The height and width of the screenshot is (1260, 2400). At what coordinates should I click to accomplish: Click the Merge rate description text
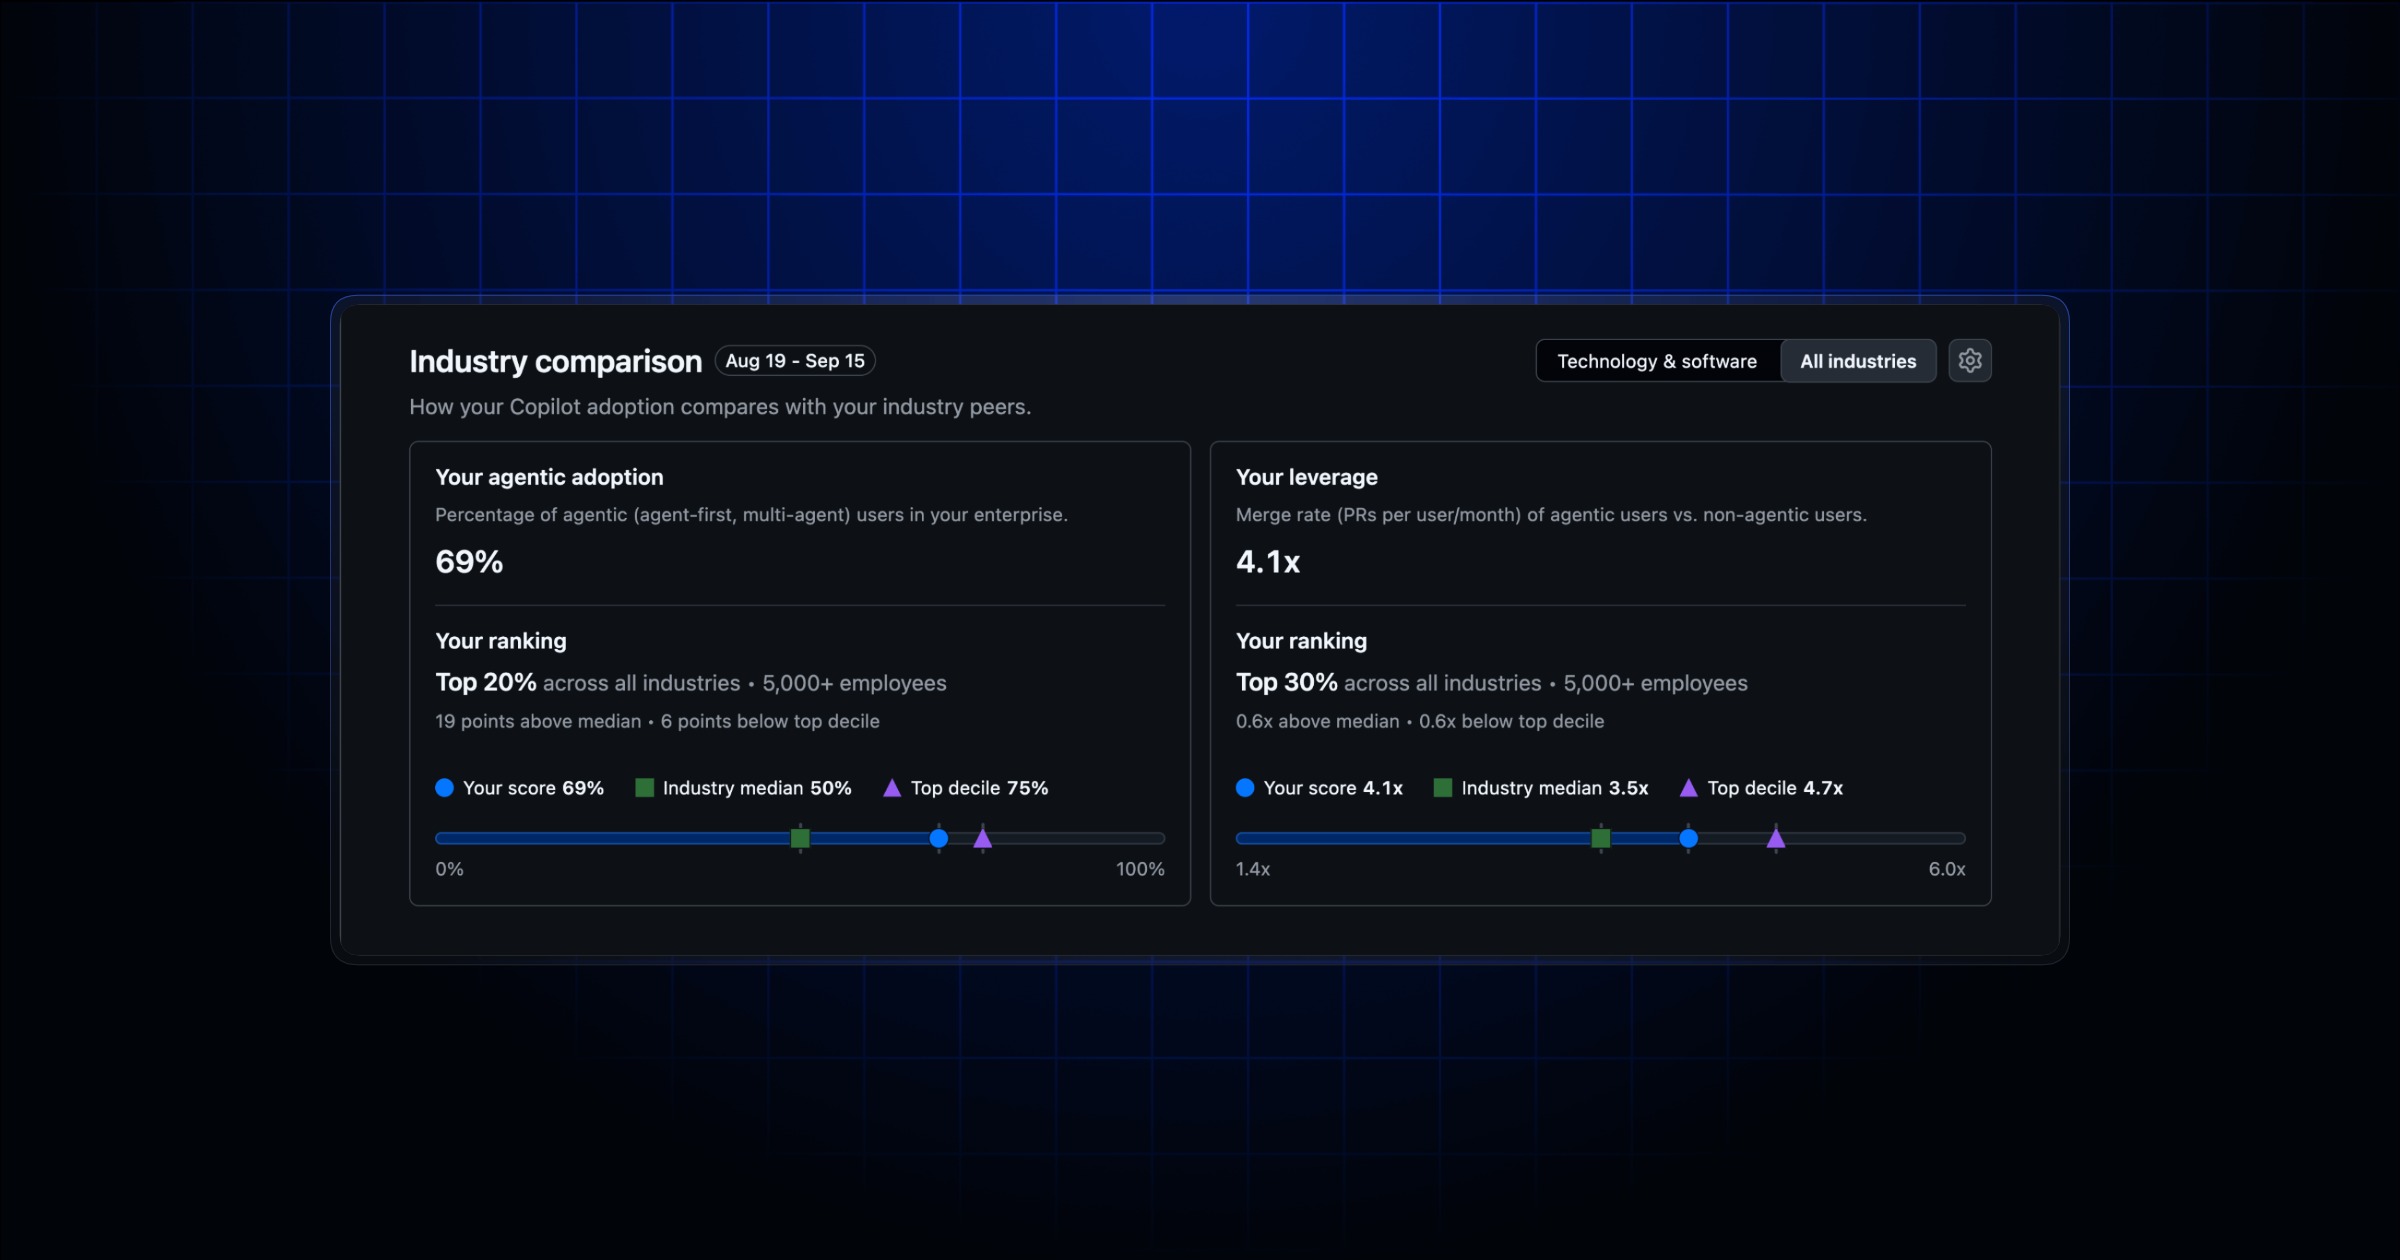pyautogui.click(x=1551, y=515)
